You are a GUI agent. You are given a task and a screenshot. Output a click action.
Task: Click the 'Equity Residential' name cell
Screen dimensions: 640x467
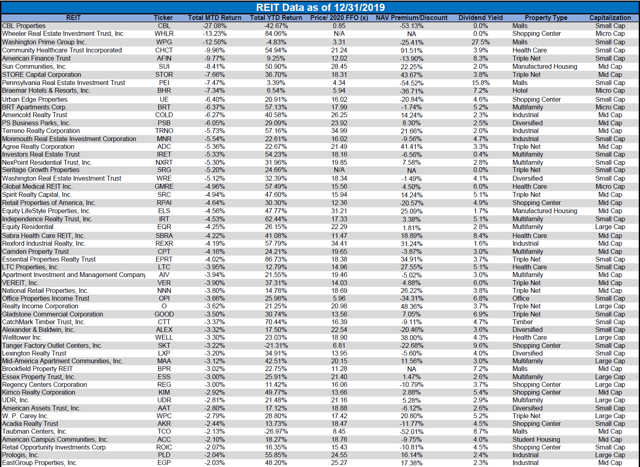27,227
